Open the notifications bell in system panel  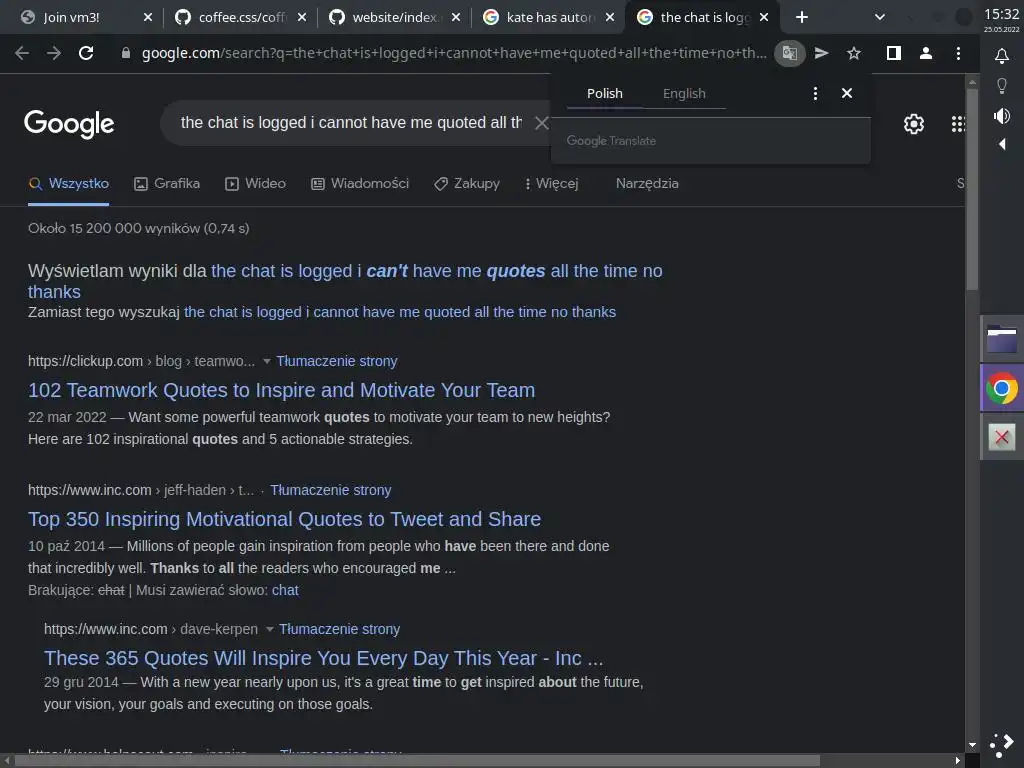[x=1002, y=56]
